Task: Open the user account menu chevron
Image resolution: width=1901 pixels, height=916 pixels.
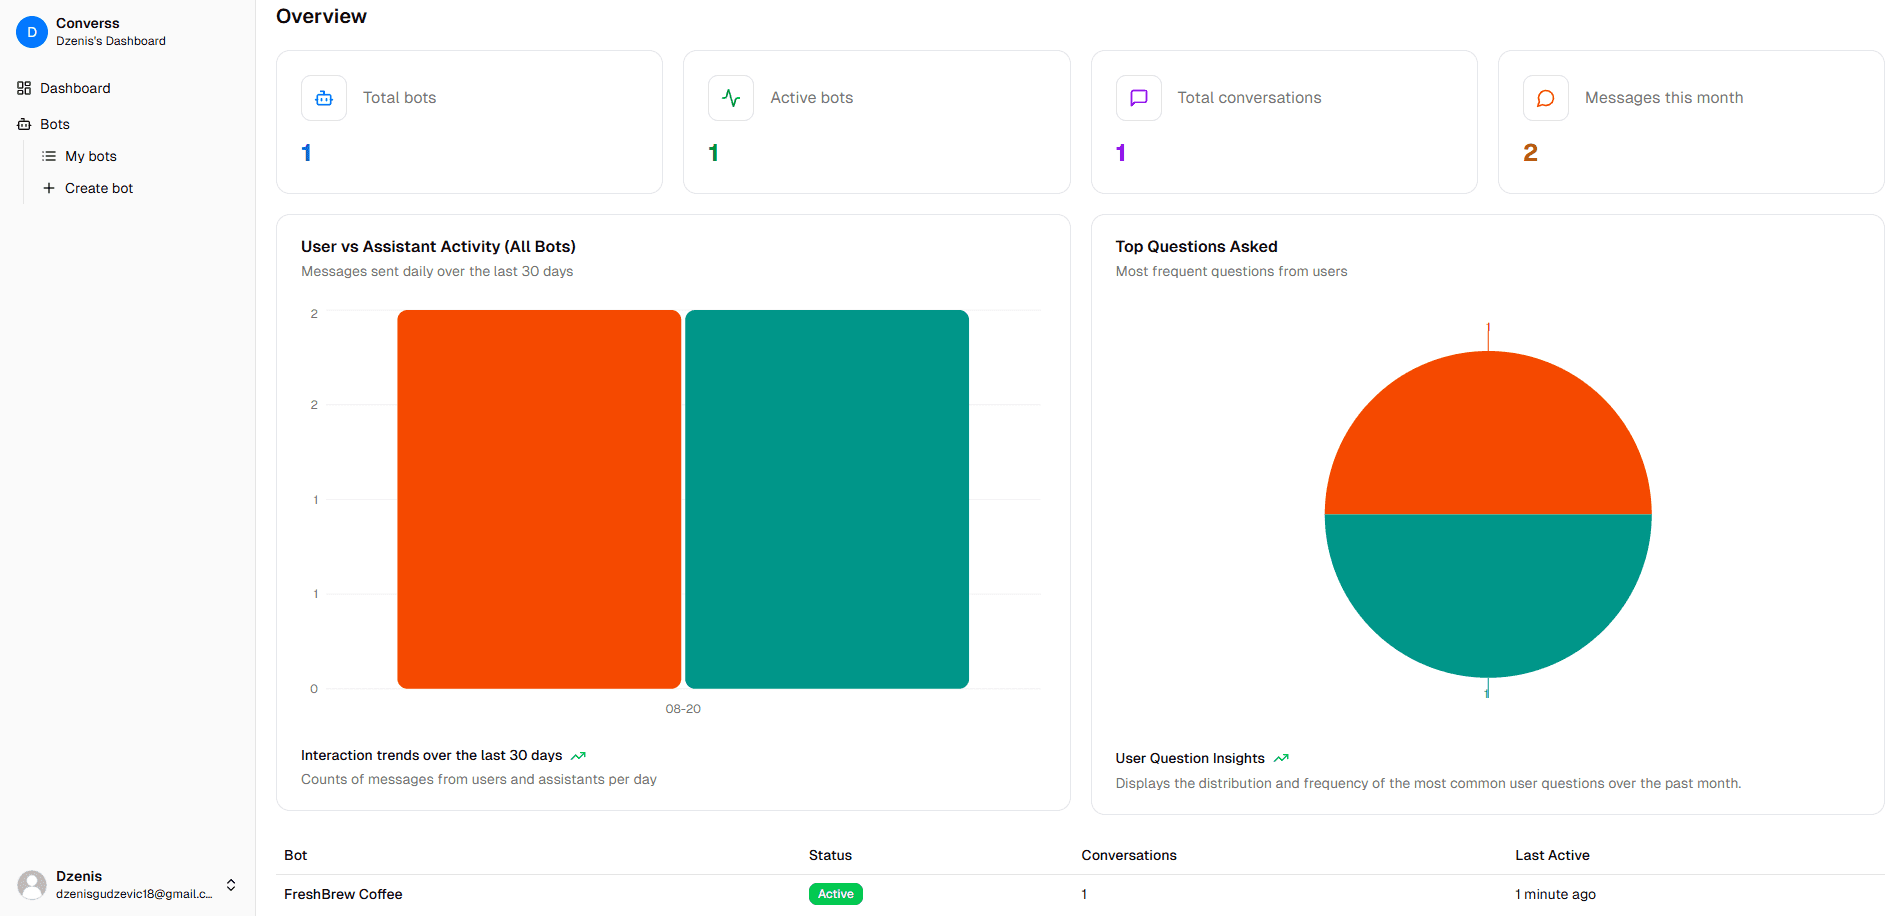Action: pos(231,885)
